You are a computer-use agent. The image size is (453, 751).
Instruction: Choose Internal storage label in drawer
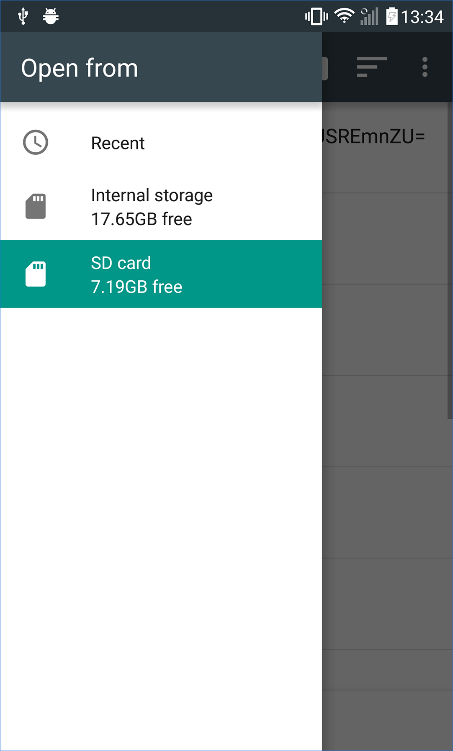point(152,195)
